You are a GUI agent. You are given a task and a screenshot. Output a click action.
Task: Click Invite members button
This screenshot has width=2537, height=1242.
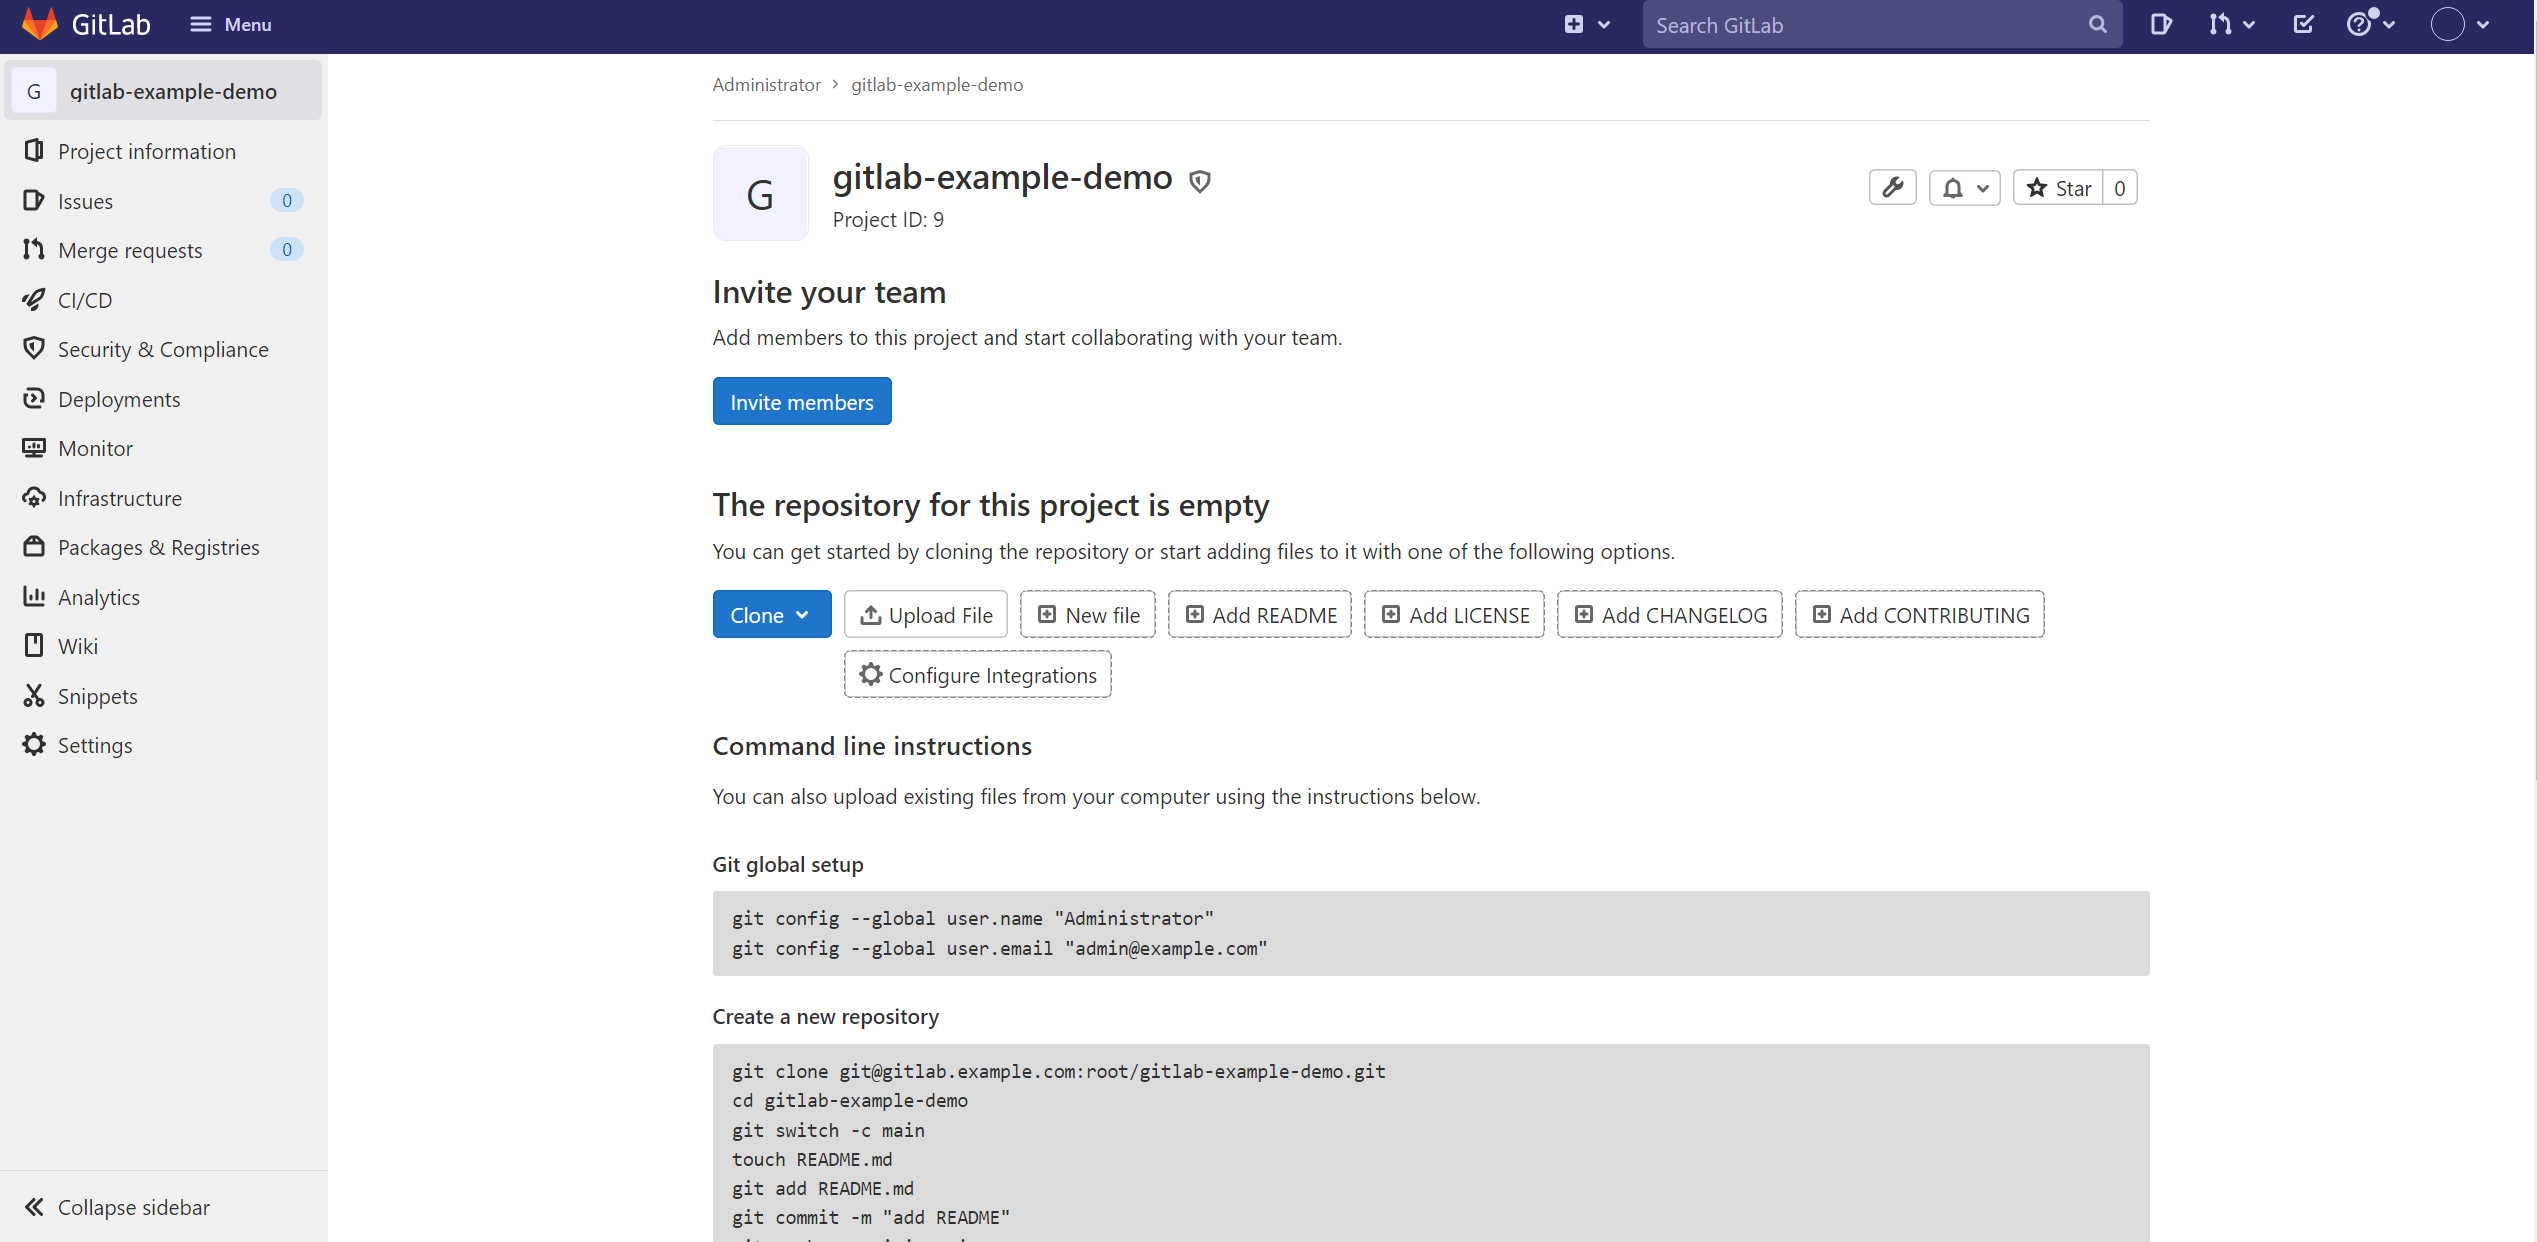[x=802, y=401]
